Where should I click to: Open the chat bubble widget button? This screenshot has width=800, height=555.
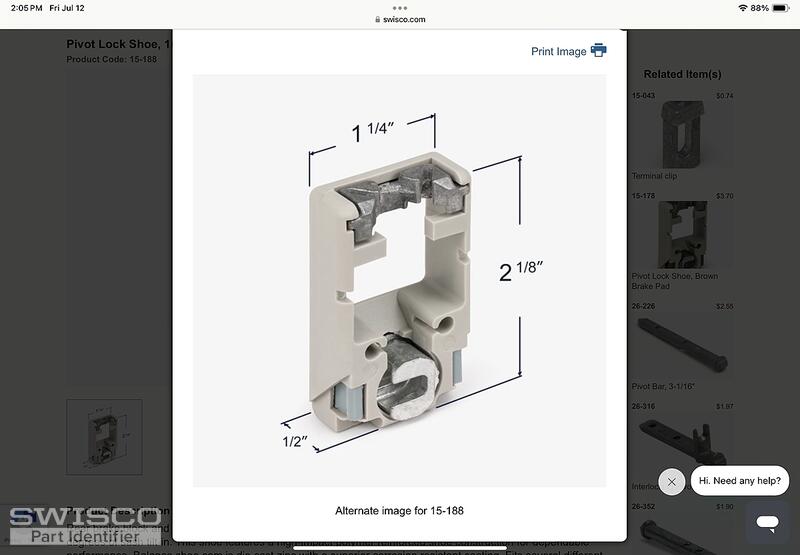click(x=767, y=522)
